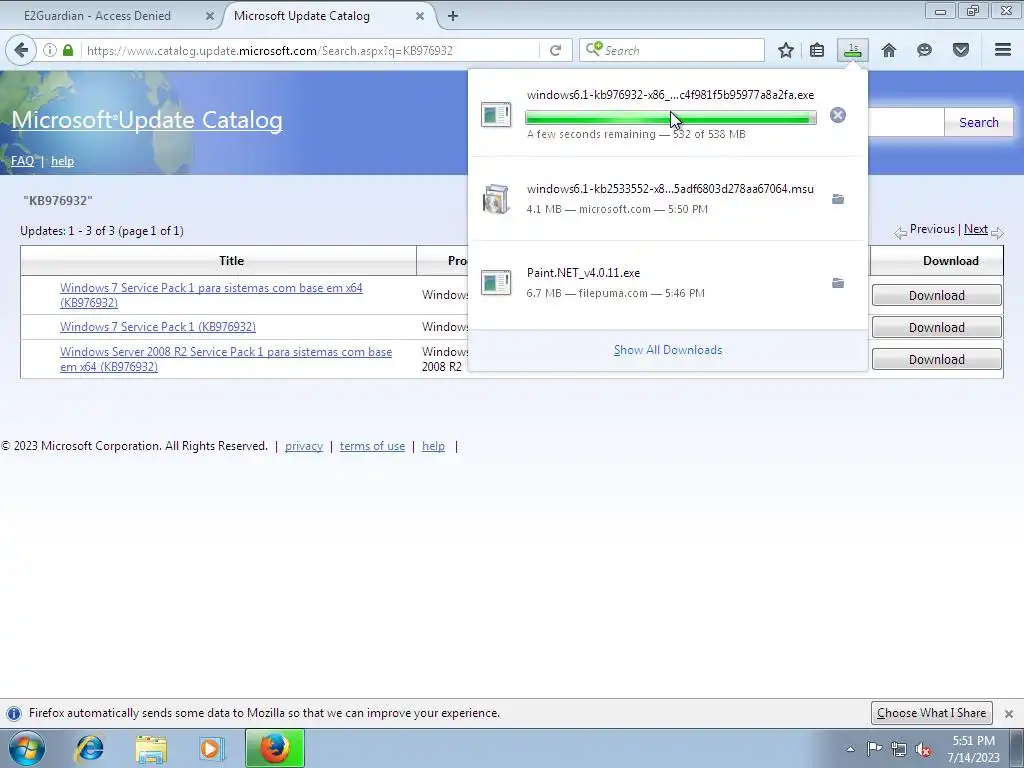Sort by the Title column header

tap(231, 261)
